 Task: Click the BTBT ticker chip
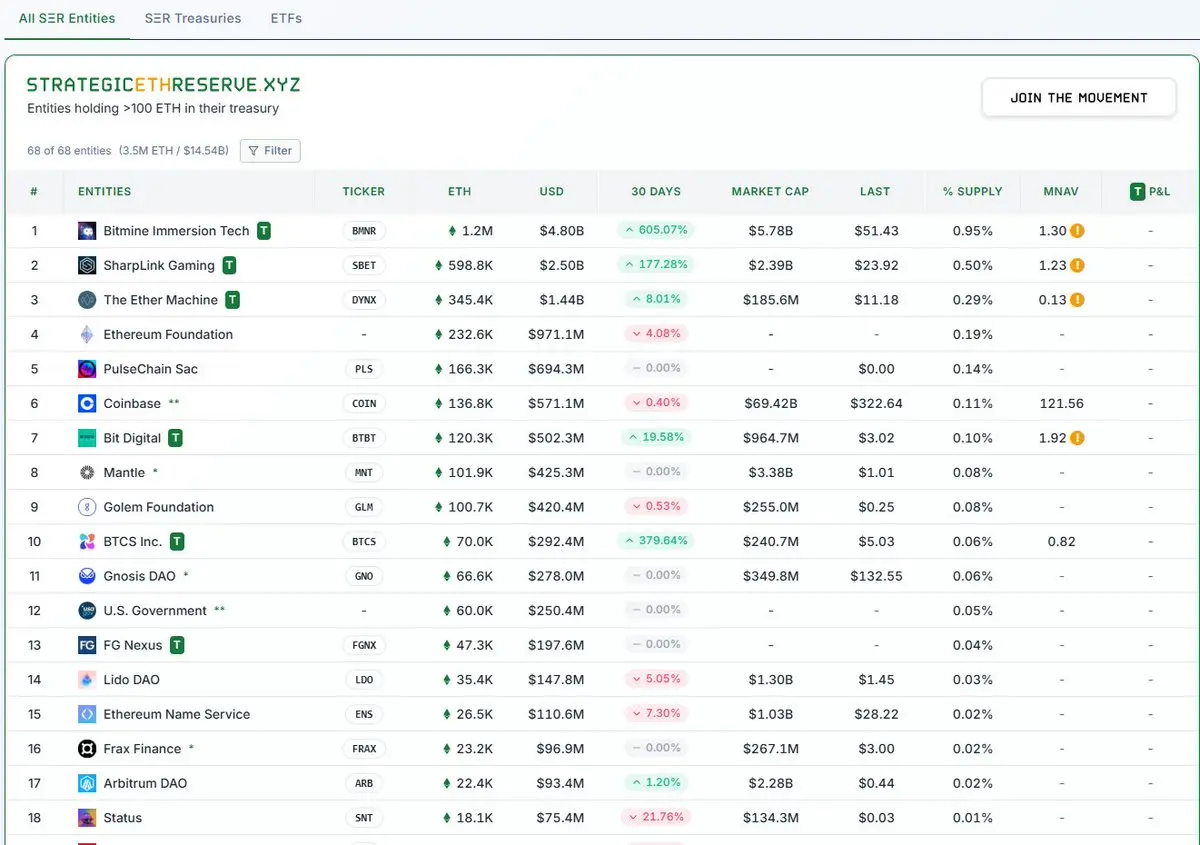point(364,438)
